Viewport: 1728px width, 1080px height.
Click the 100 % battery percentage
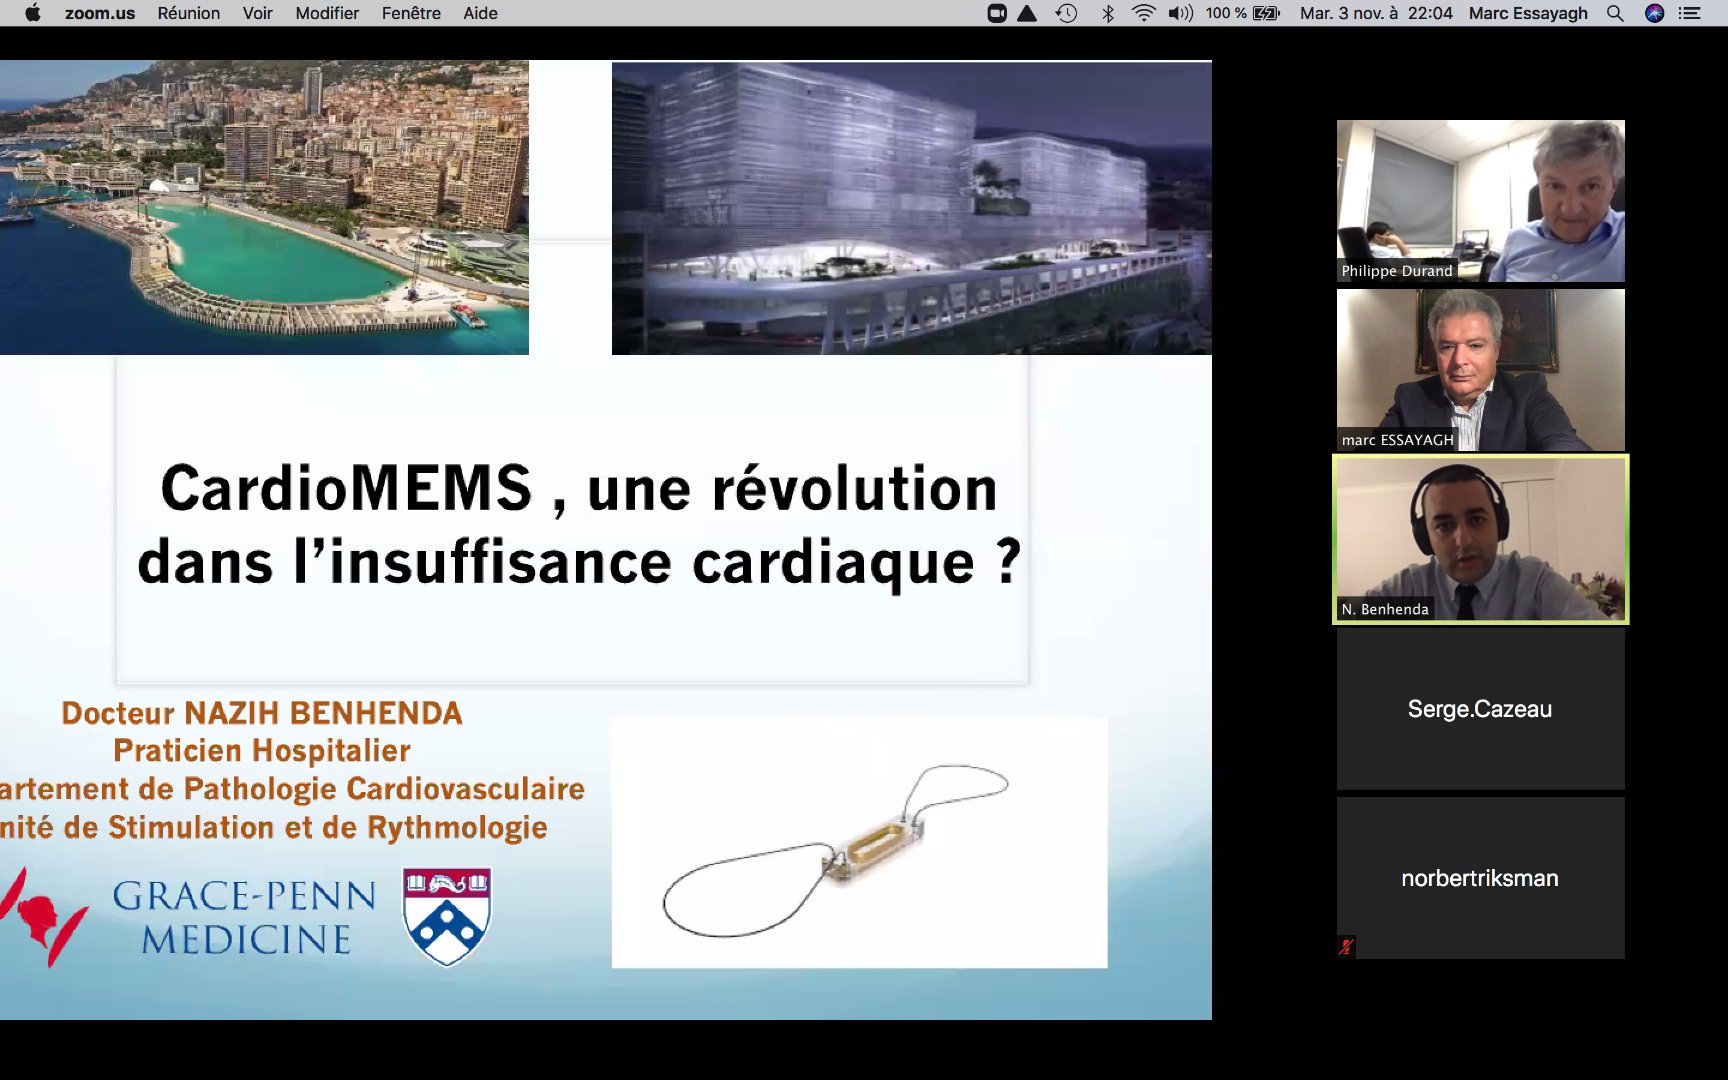click(x=1226, y=13)
